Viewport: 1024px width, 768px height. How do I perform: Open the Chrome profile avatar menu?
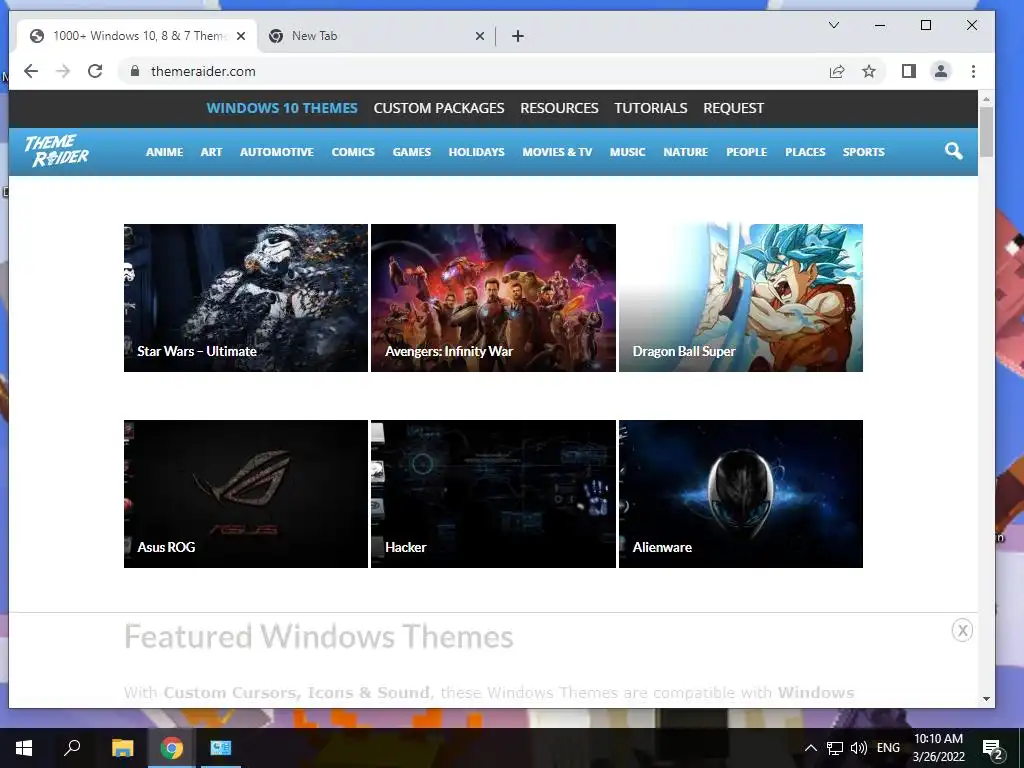941,71
